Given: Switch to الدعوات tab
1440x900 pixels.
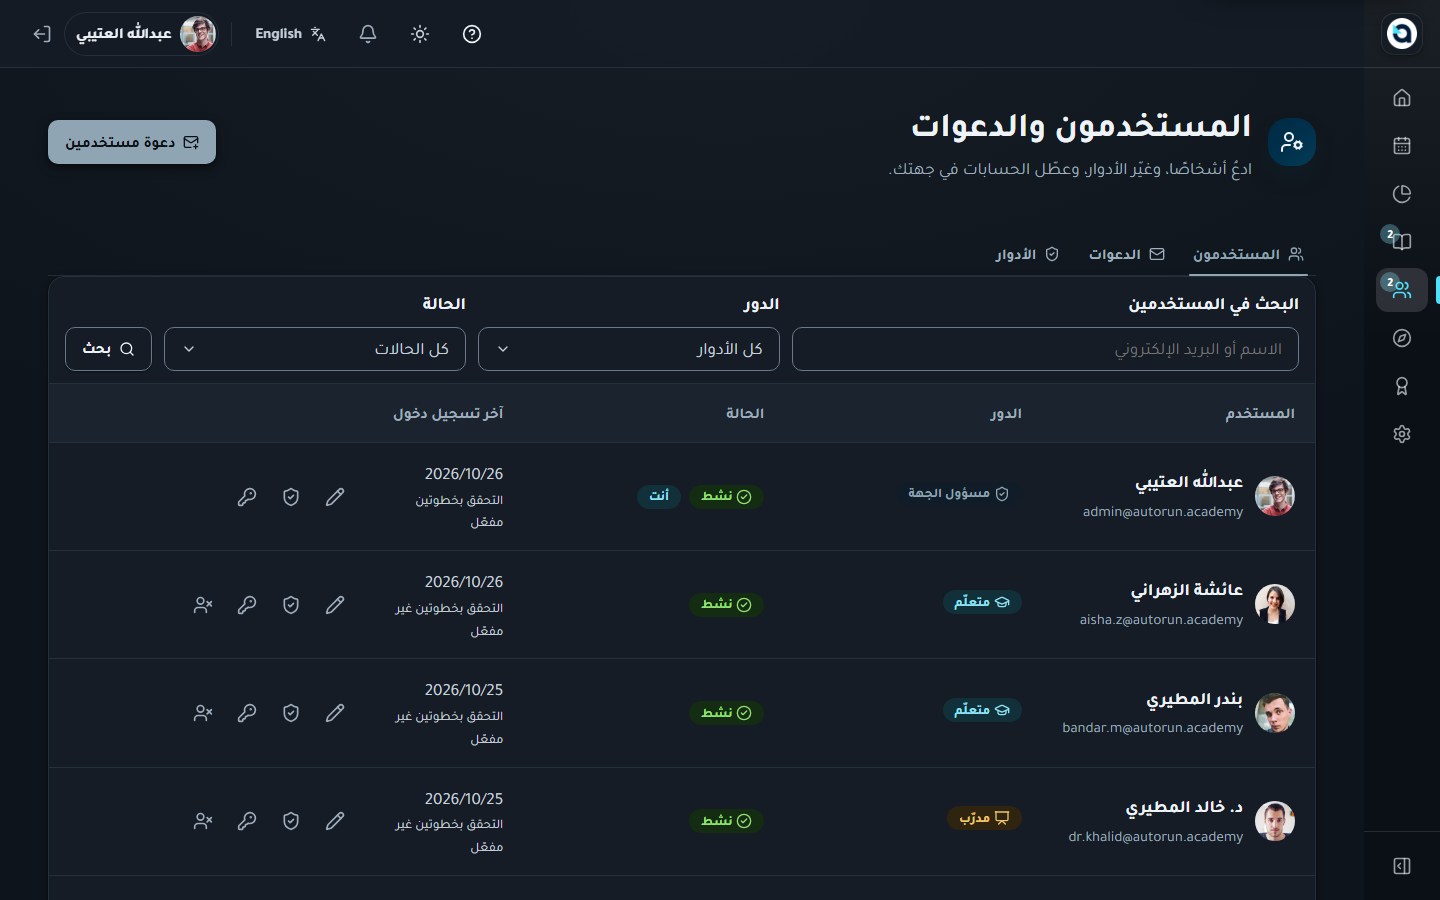Looking at the screenshot, I should point(1127,254).
